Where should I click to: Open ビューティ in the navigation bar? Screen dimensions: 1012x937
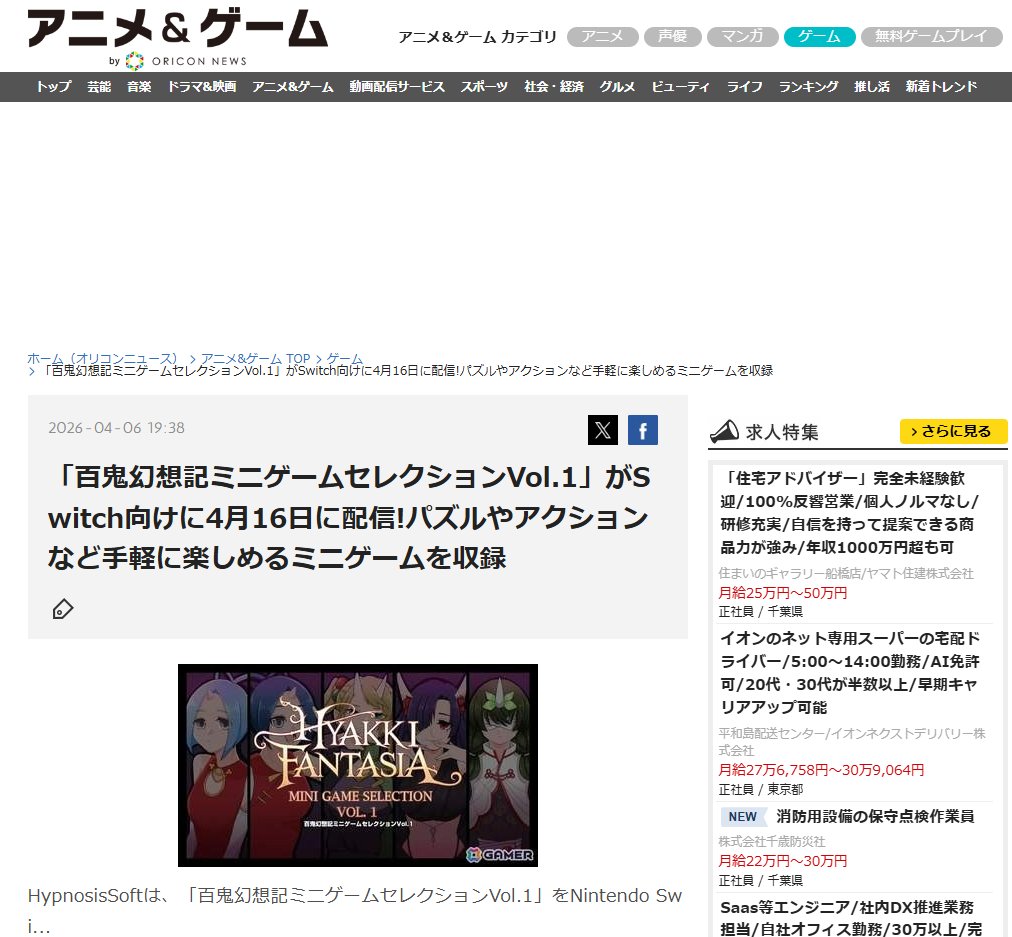[680, 86]
